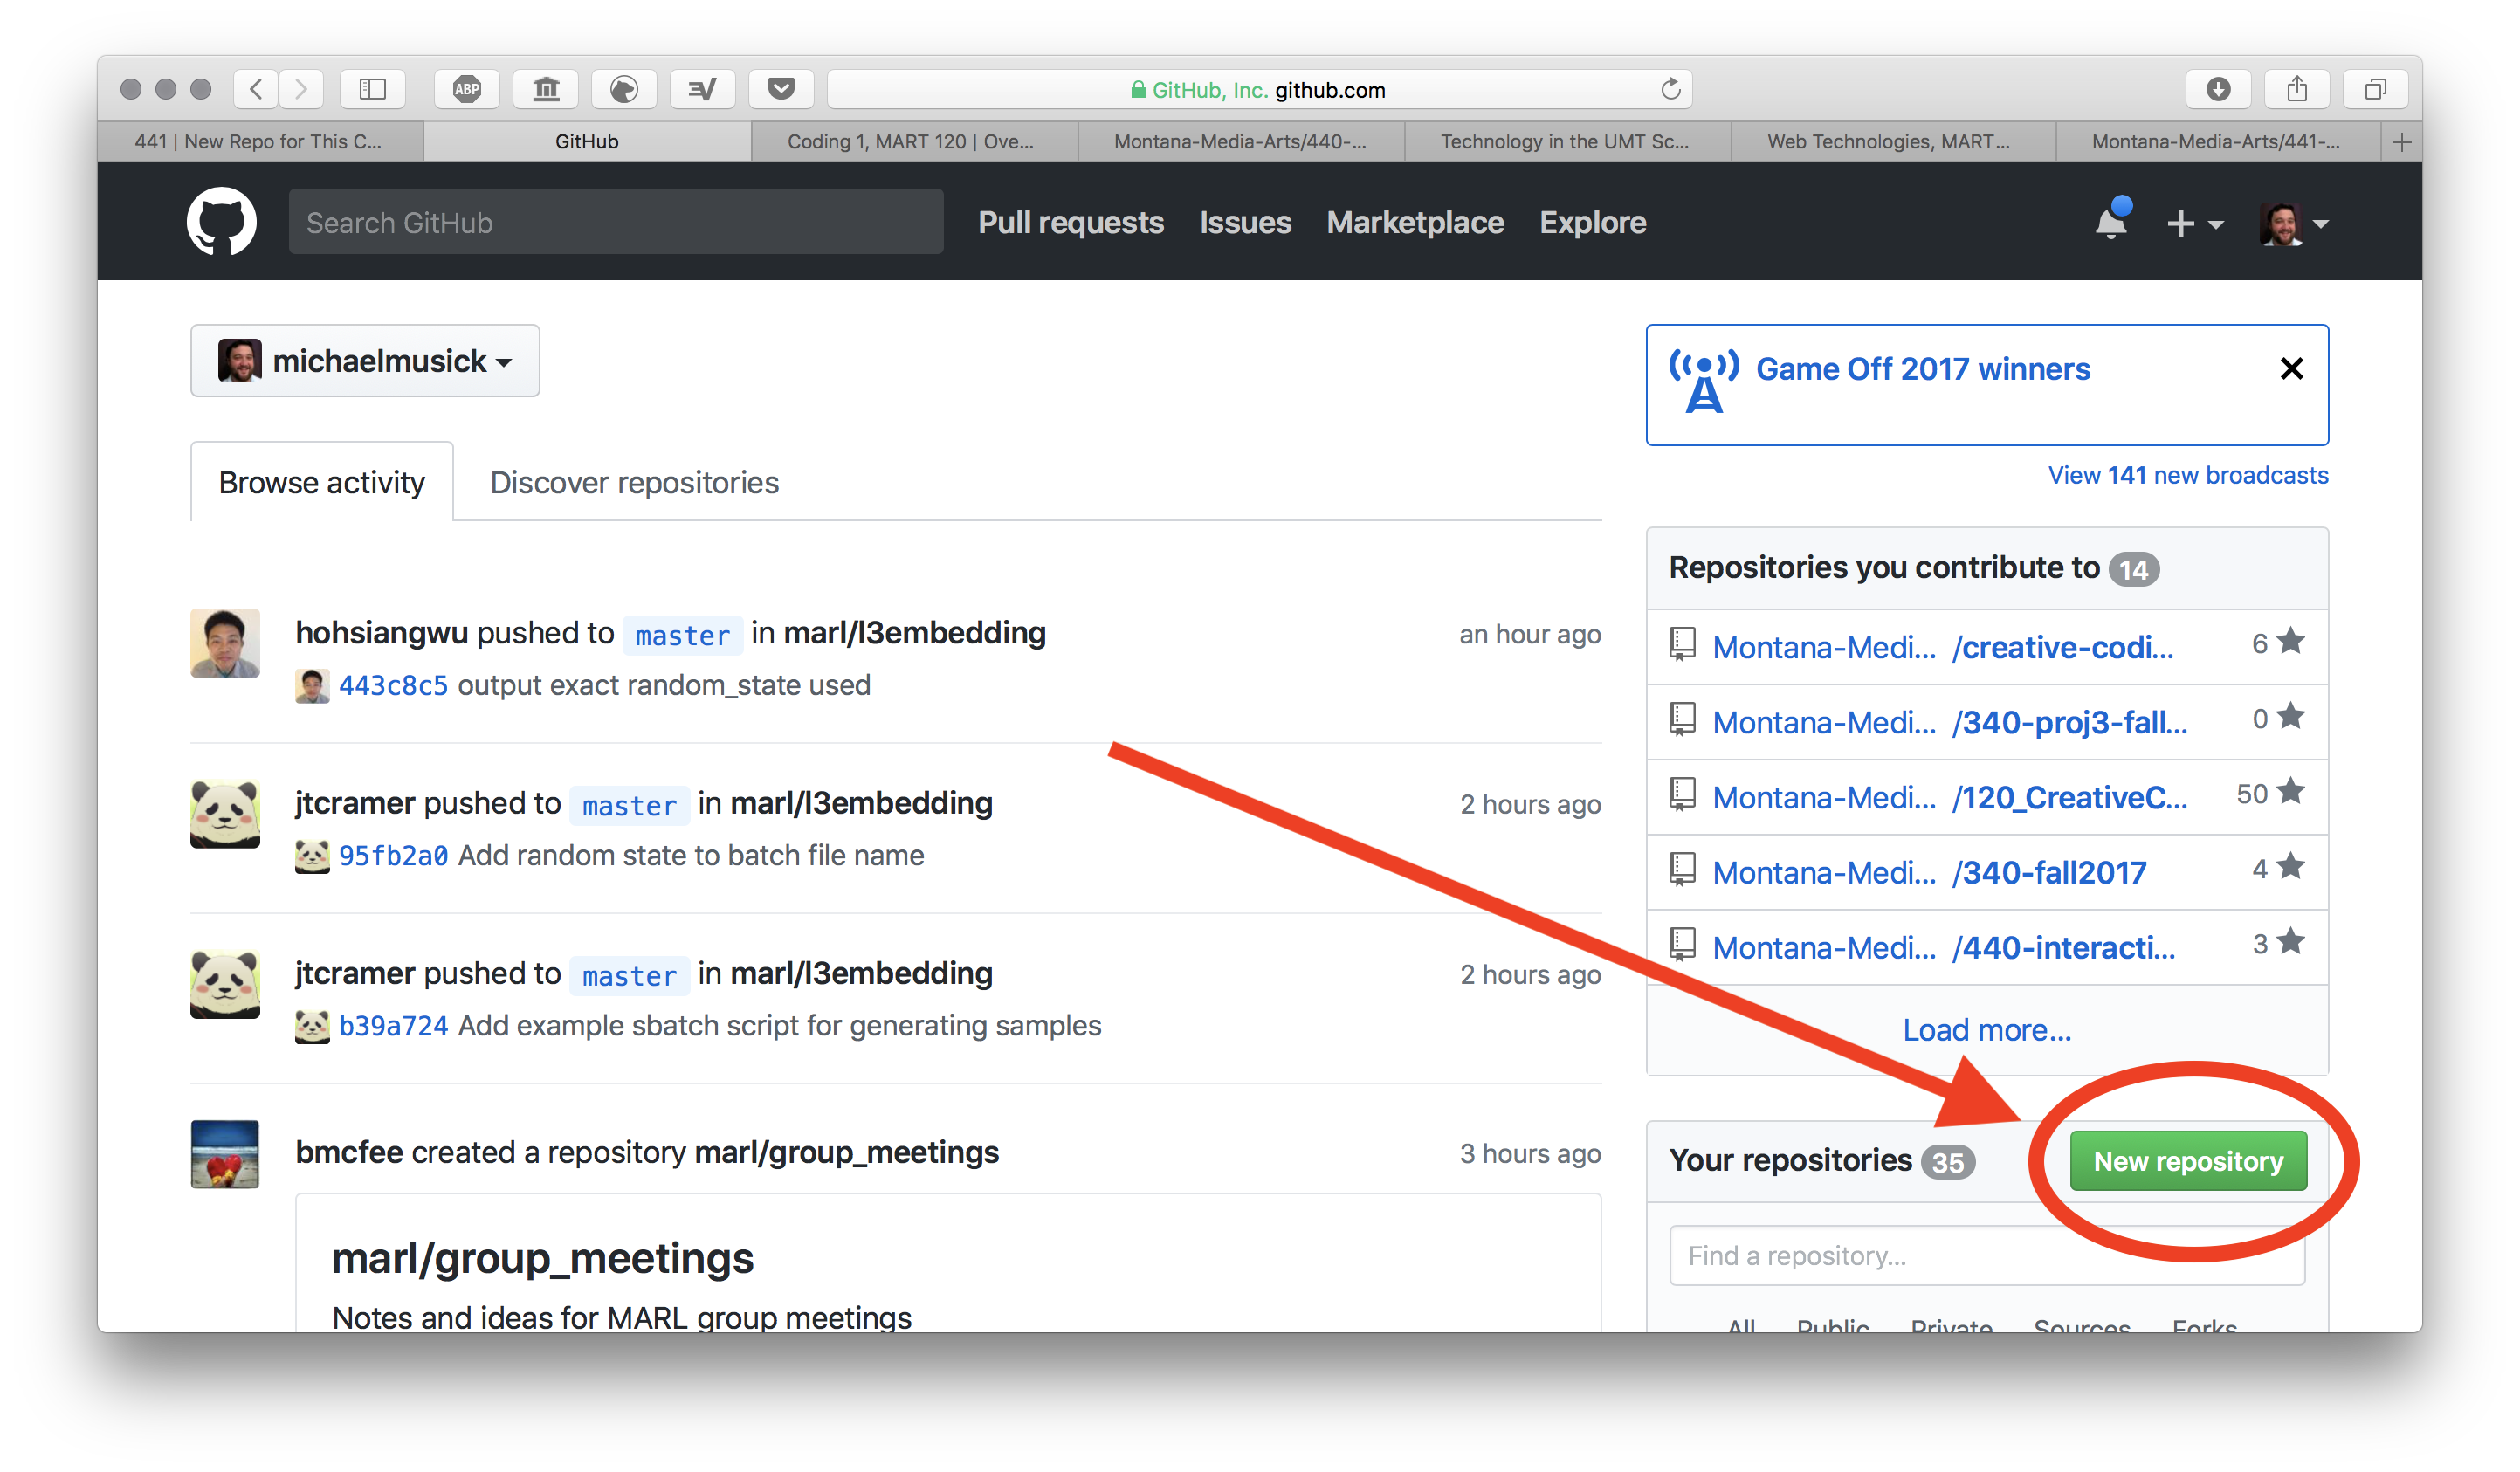Dismiss Game Off 2017 winners banner
2520x1472 pixels.
[x=2290, y=368]
